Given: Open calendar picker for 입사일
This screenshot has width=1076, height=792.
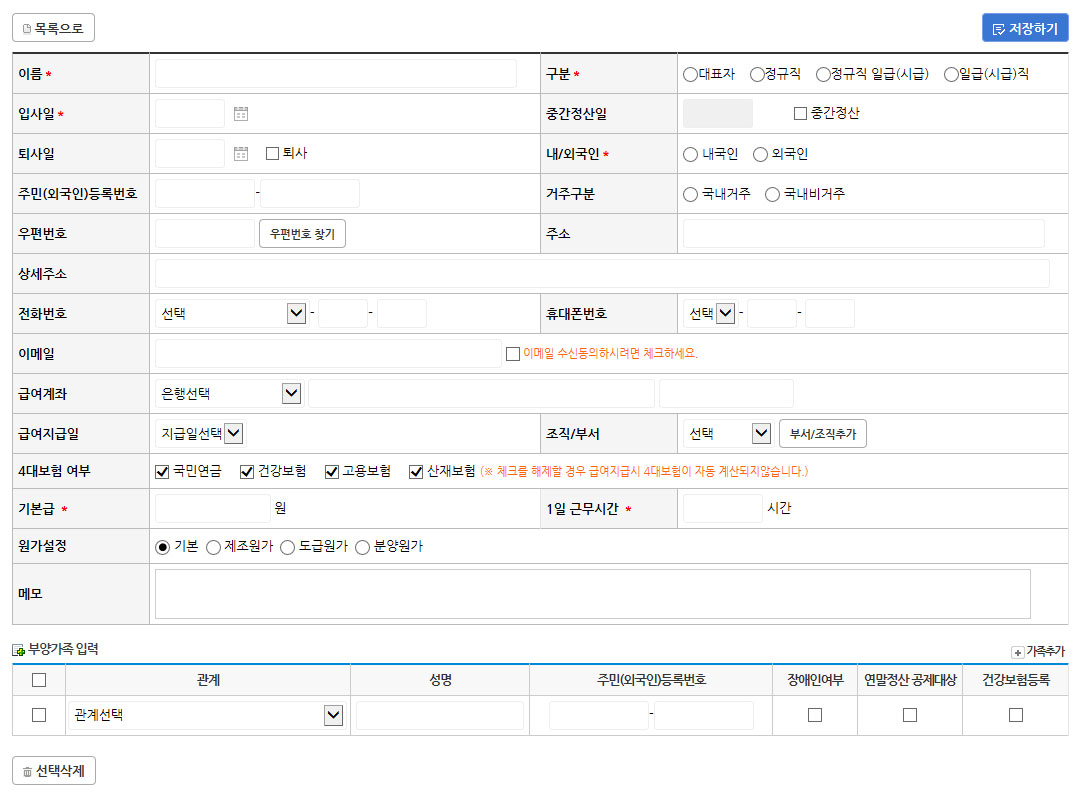Looking at the screenshot, I should pyautogui.click(x=241, y=114).
